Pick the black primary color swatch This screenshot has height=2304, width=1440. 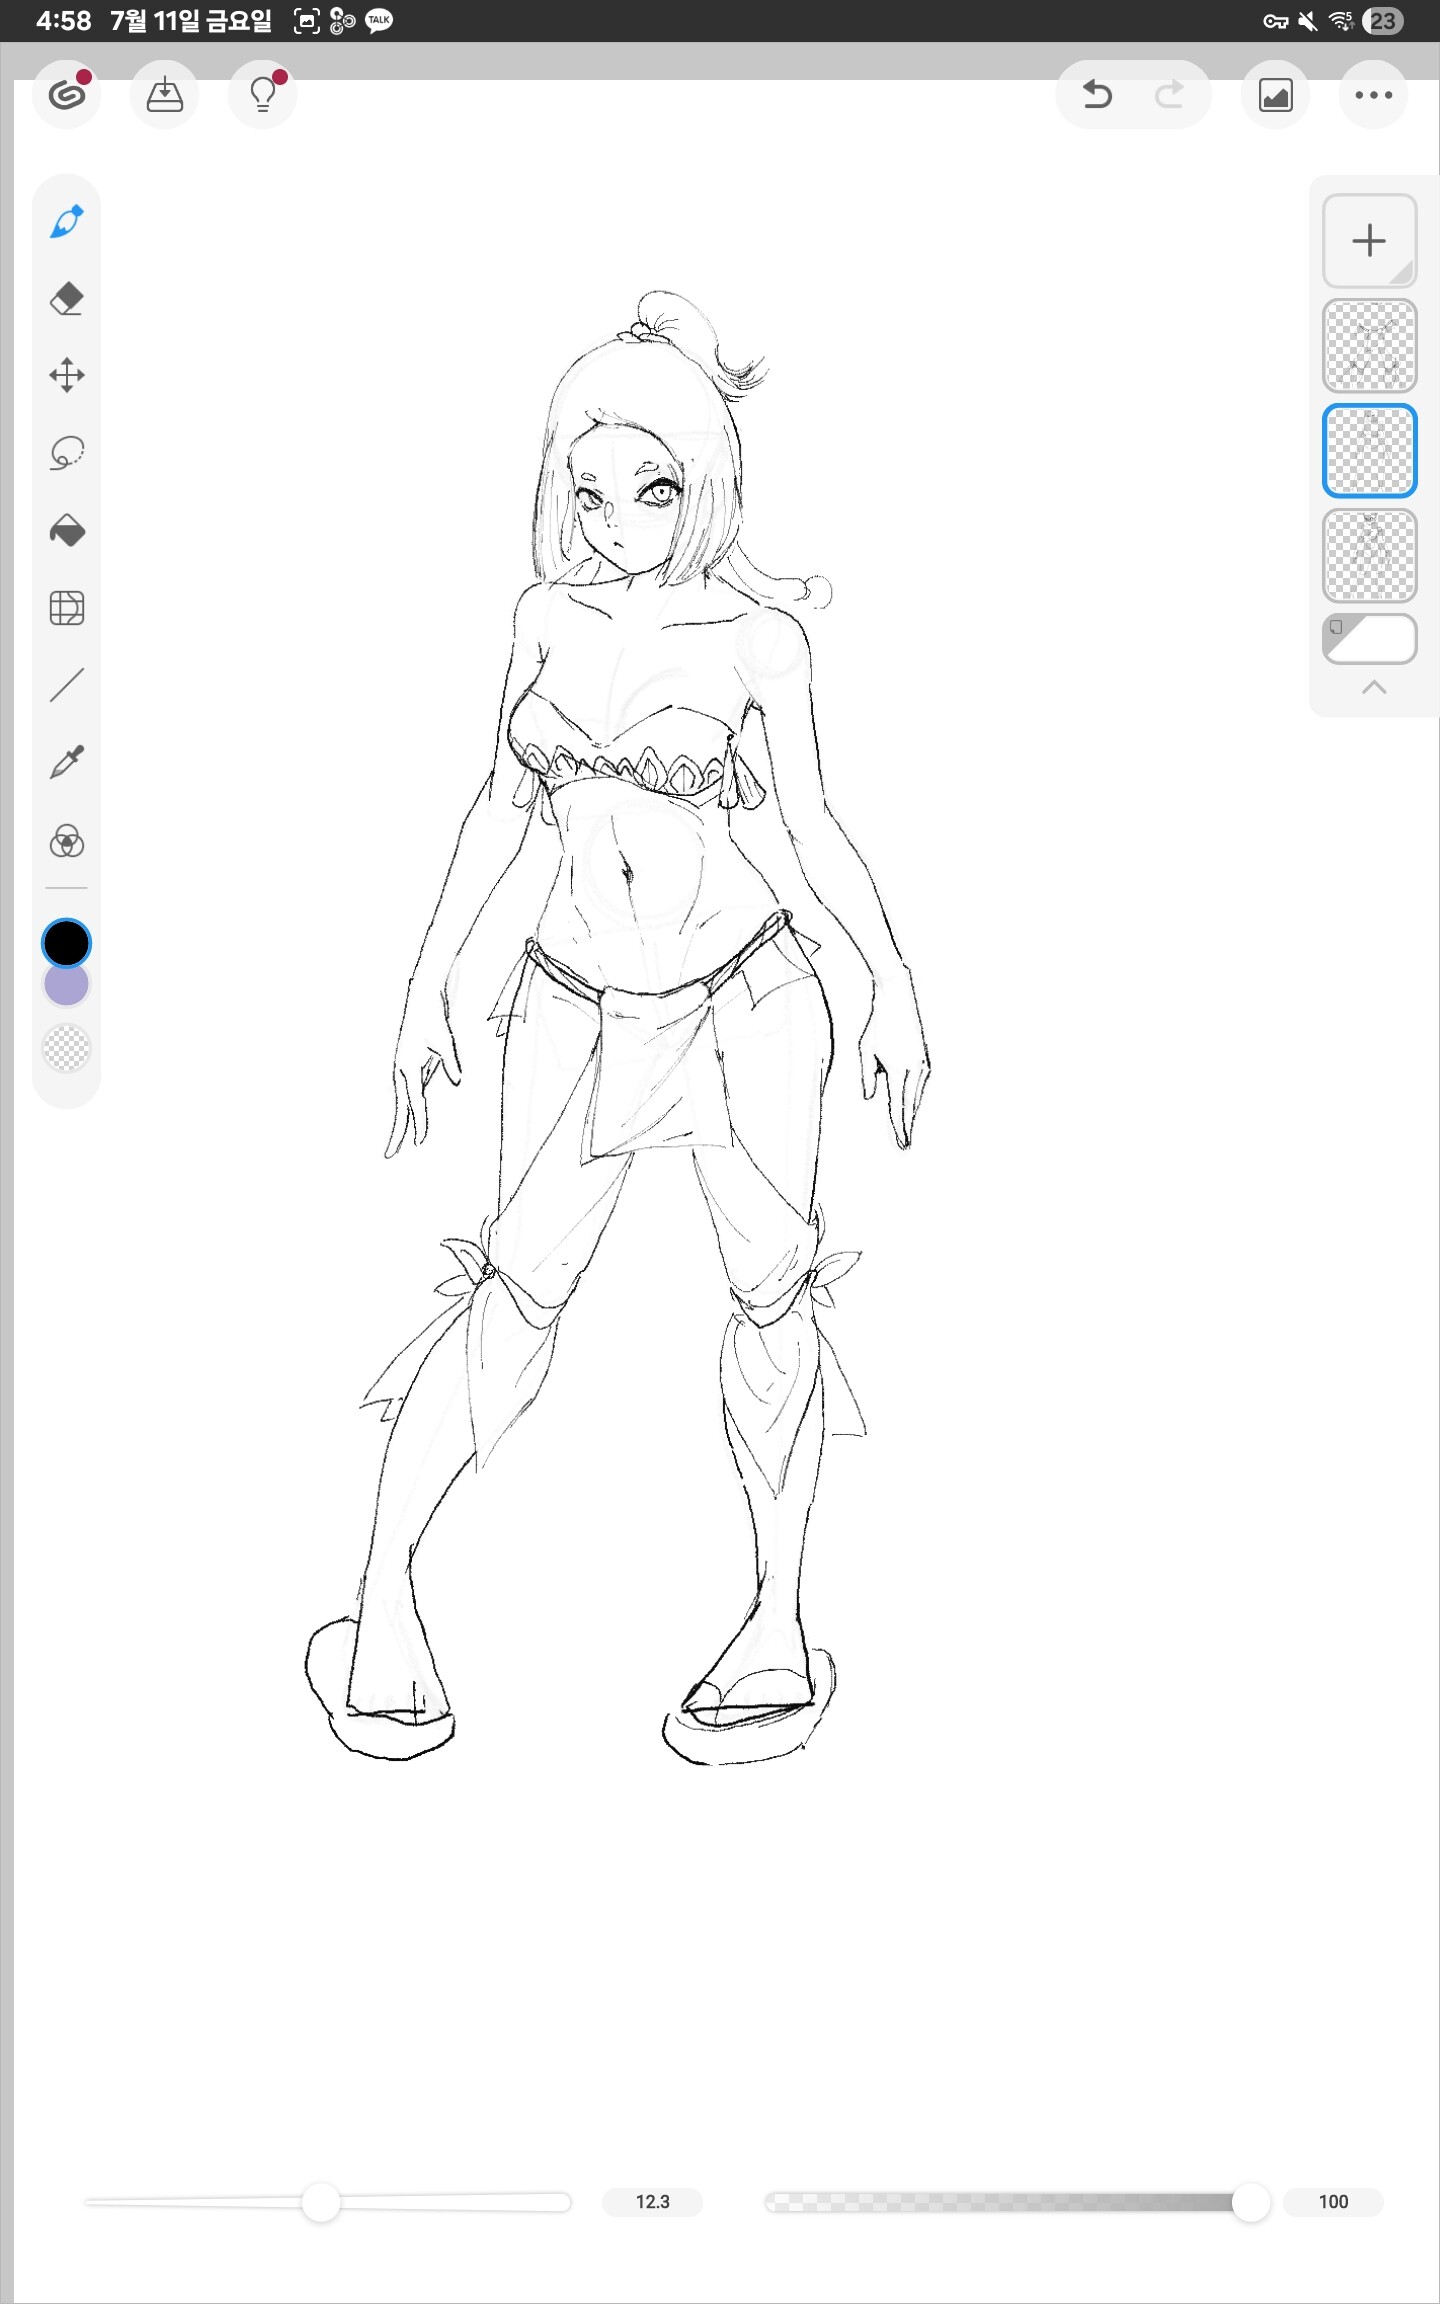point(66,943)
